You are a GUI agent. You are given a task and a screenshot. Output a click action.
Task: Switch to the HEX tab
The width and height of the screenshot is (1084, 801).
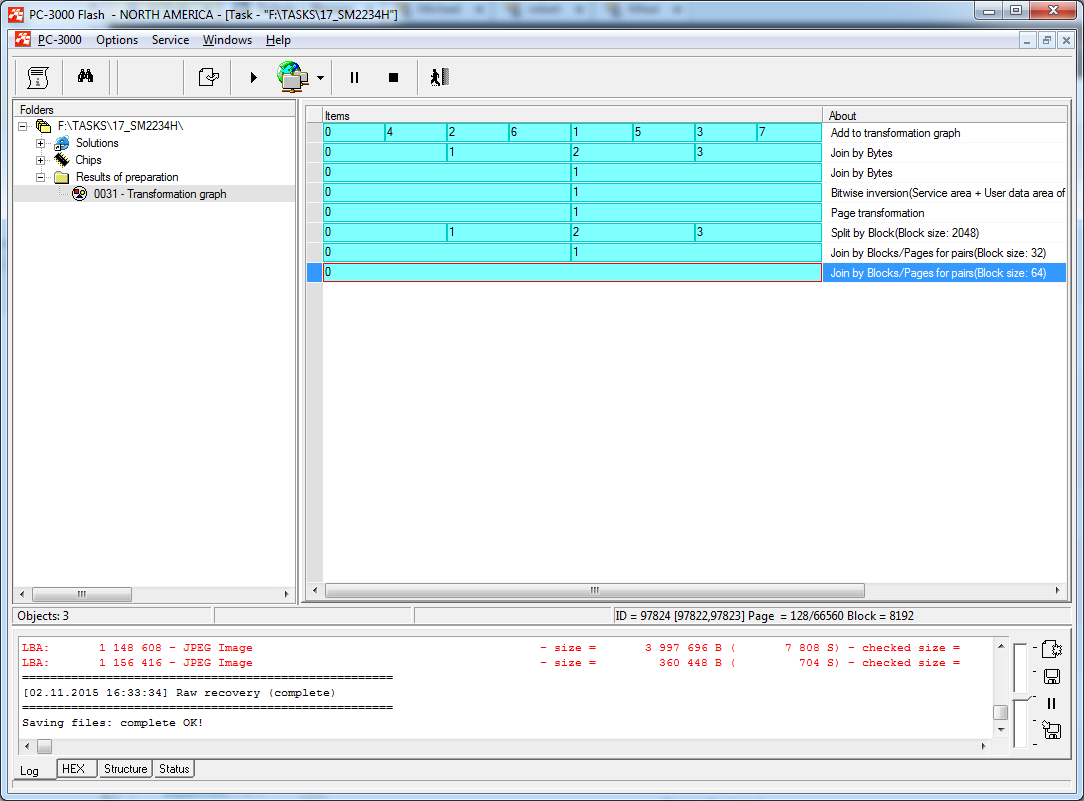click(x=73, y=769)
